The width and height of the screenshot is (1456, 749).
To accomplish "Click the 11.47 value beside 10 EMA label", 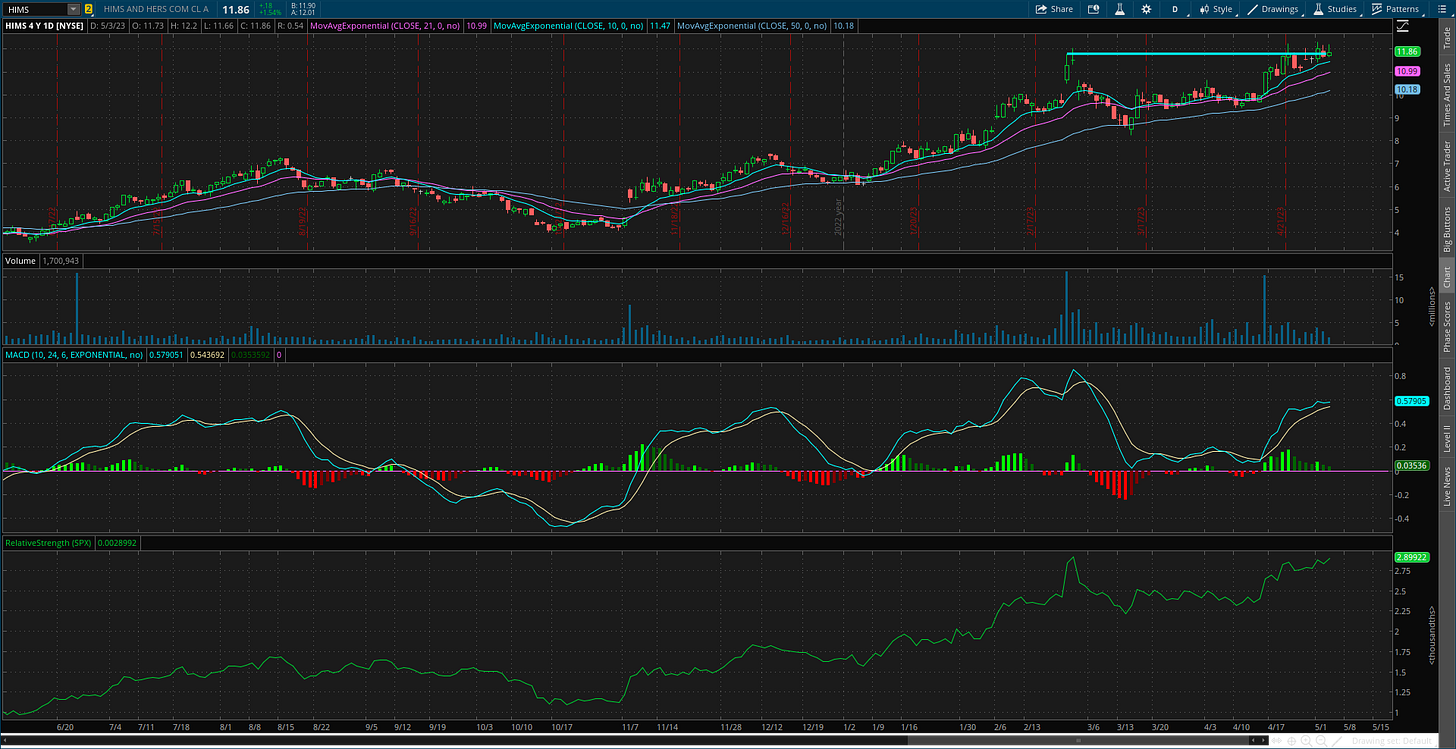I will coord(660,24).
